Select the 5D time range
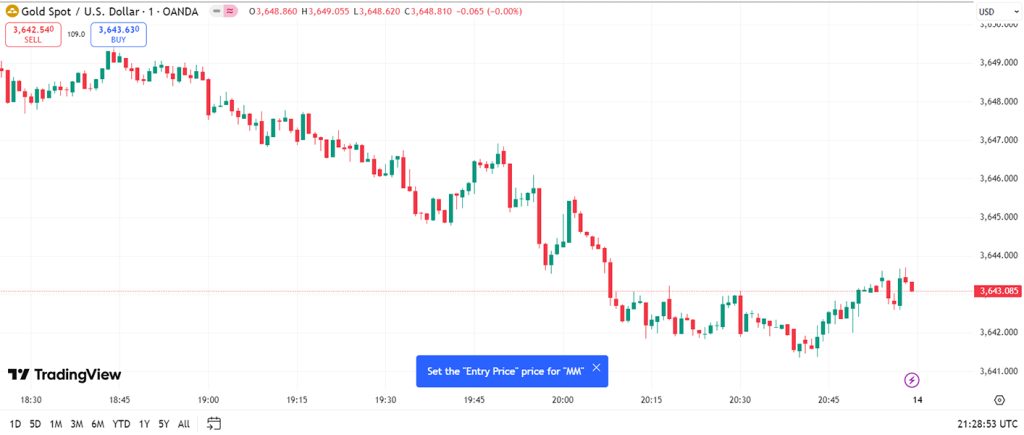1024x435 pixels. pos(35,424)
